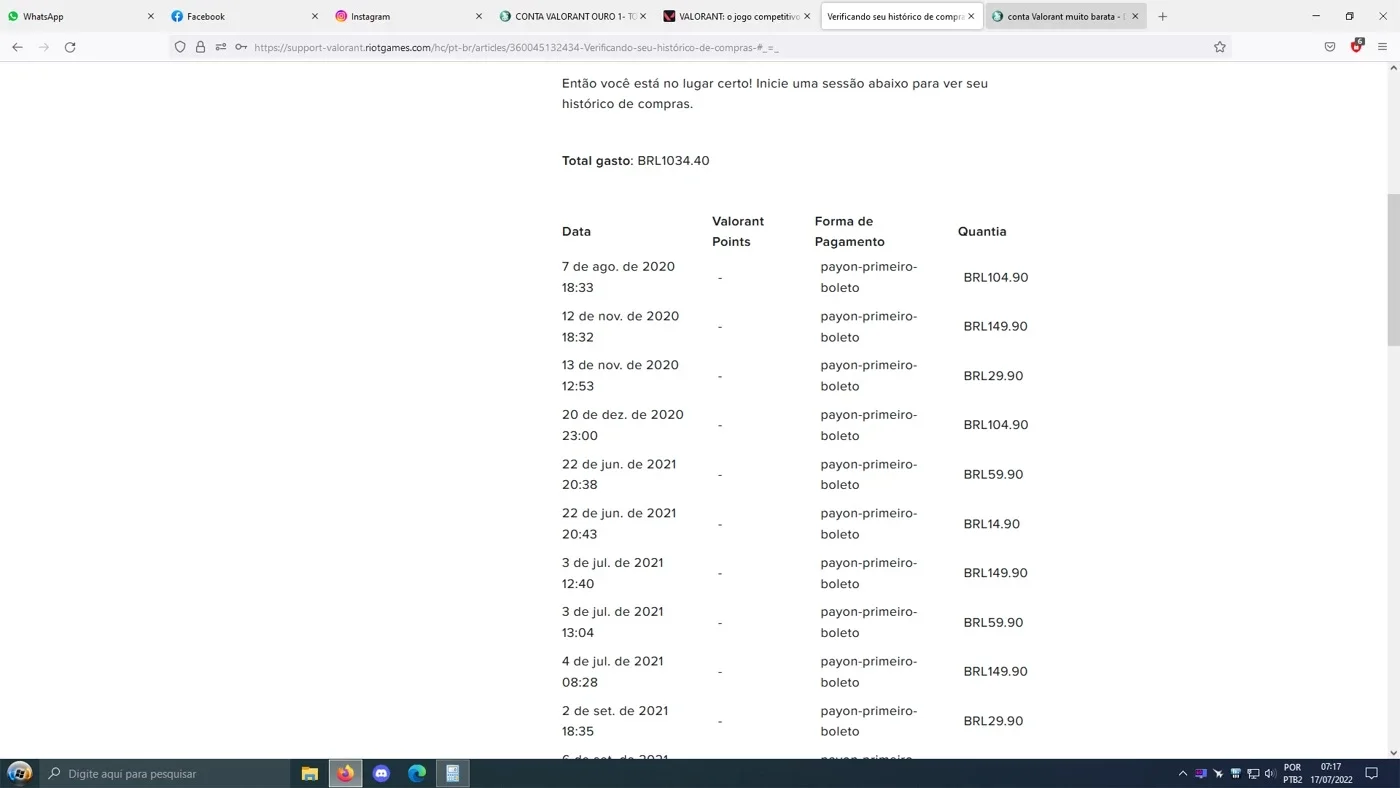
Task: Click the taskbar search box
Action: [165, 773]
